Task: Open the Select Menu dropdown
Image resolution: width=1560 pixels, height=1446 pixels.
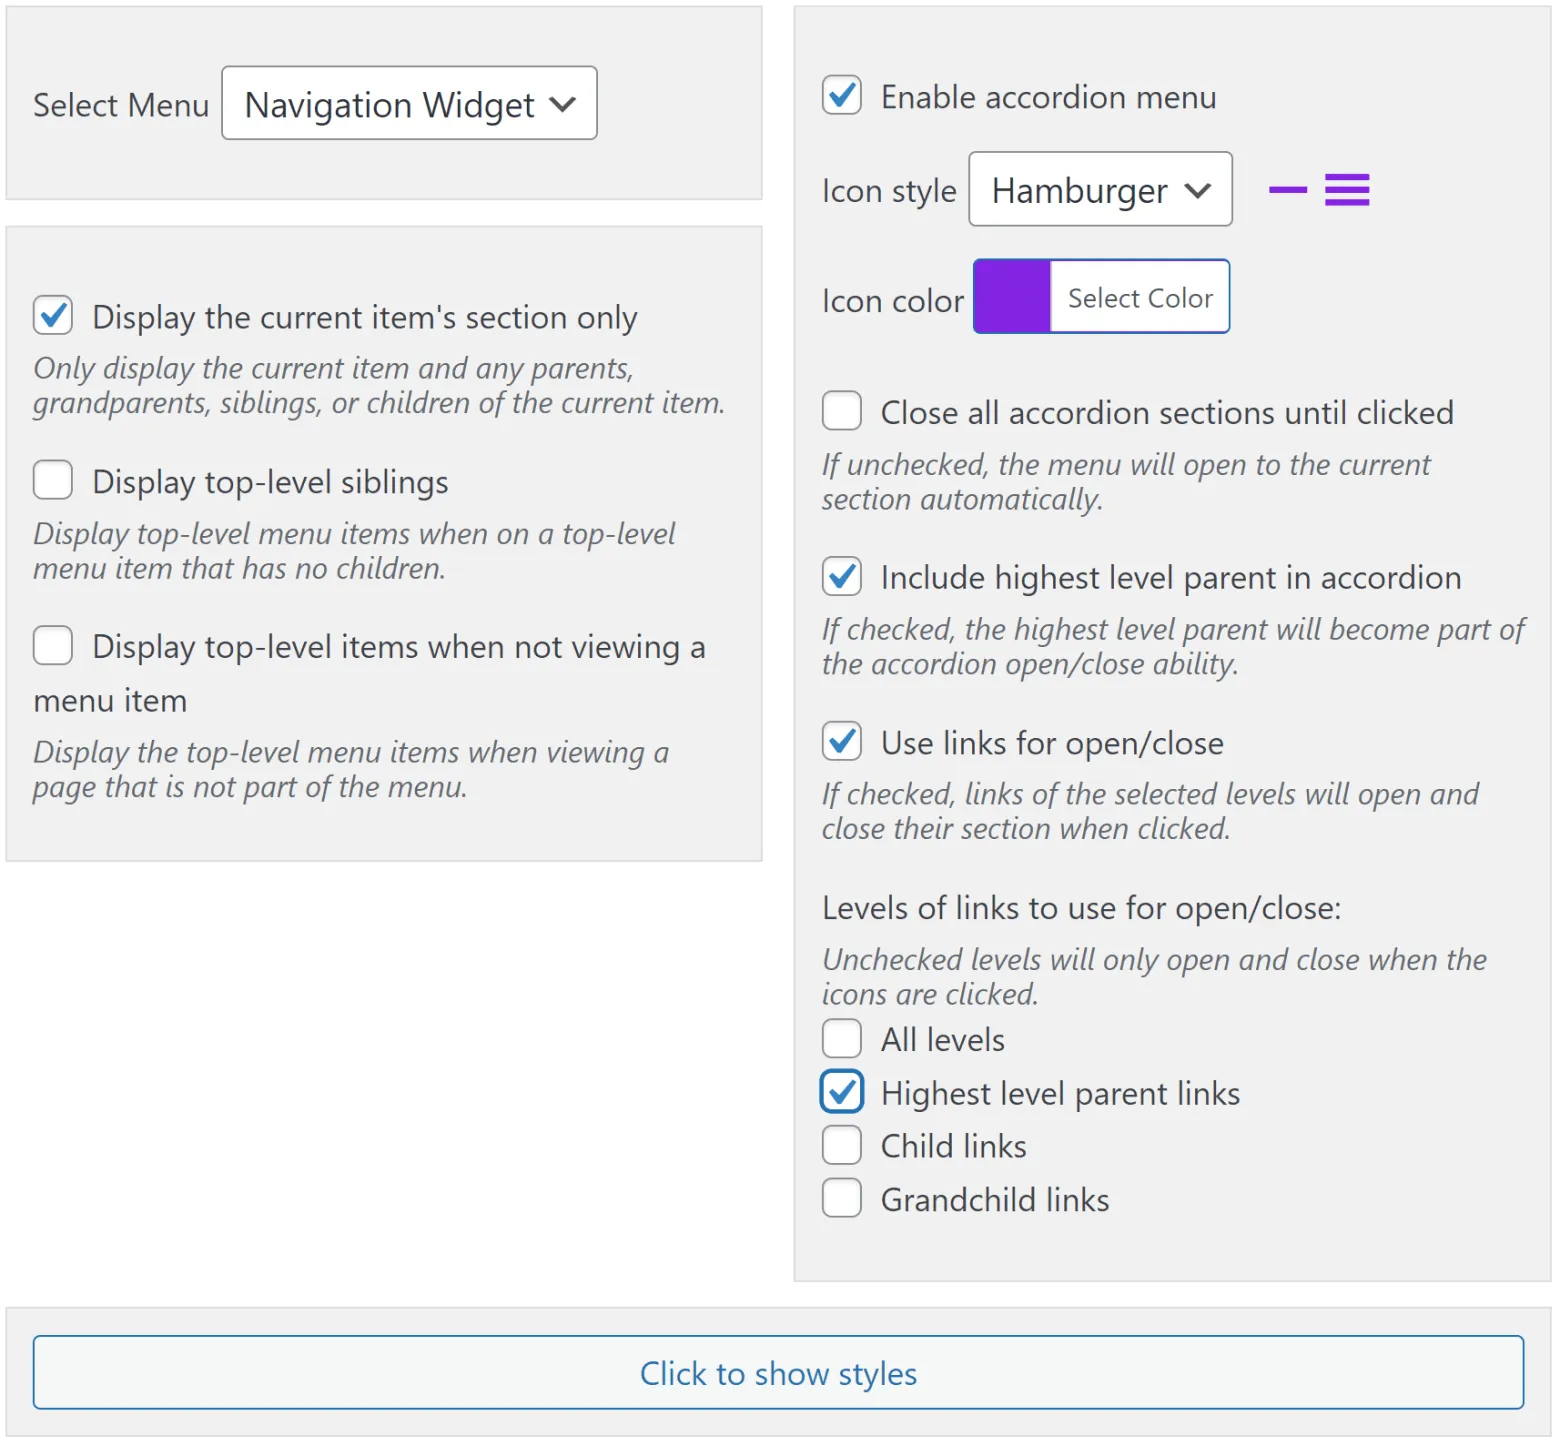Action: (x=409, y=104)
